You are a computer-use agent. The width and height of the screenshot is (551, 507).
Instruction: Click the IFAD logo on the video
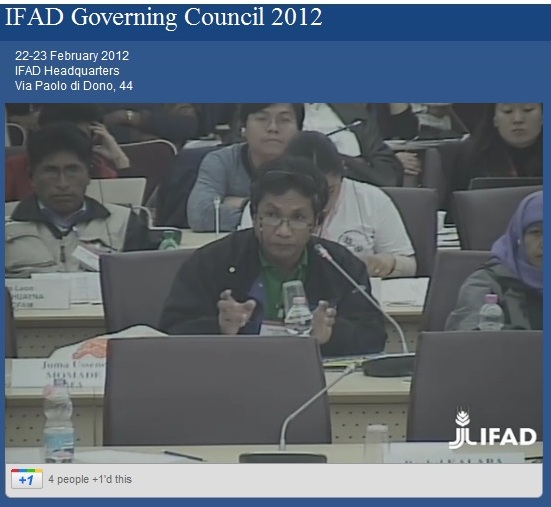pos(492,428)
